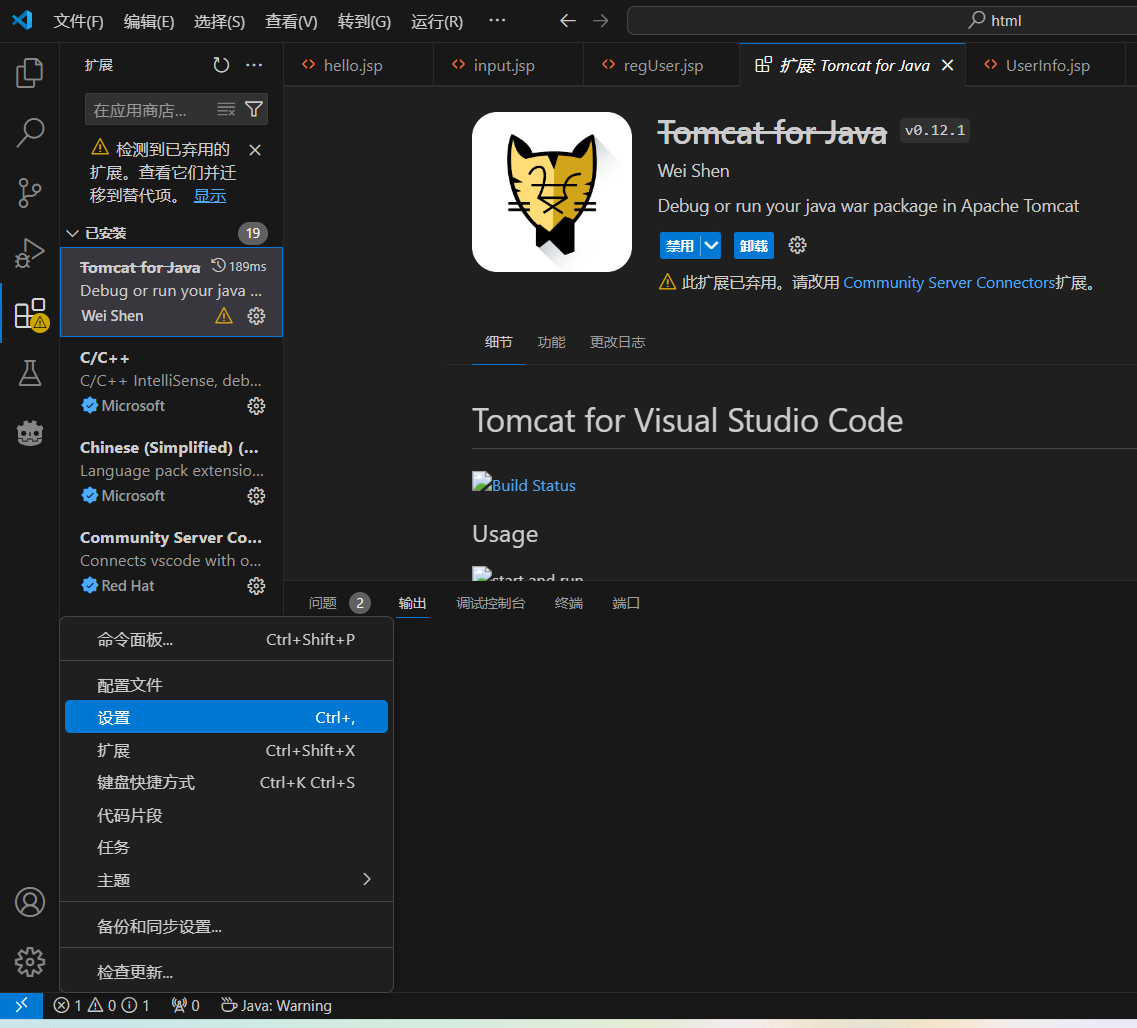This screenshot has height=1028, width=1137.
Task: Click the VS Code logo icon
Action: [x=22, y=20]
